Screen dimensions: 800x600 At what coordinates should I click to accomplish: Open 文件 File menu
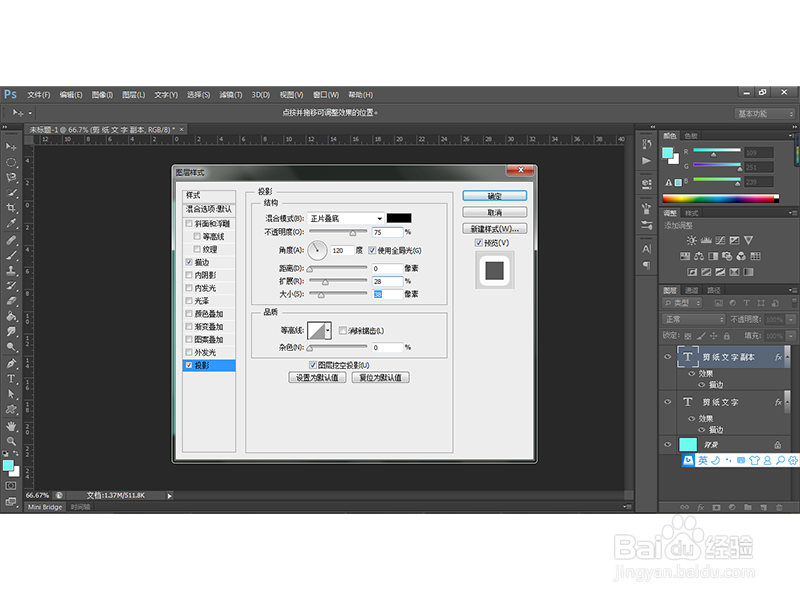coord(39,95)
